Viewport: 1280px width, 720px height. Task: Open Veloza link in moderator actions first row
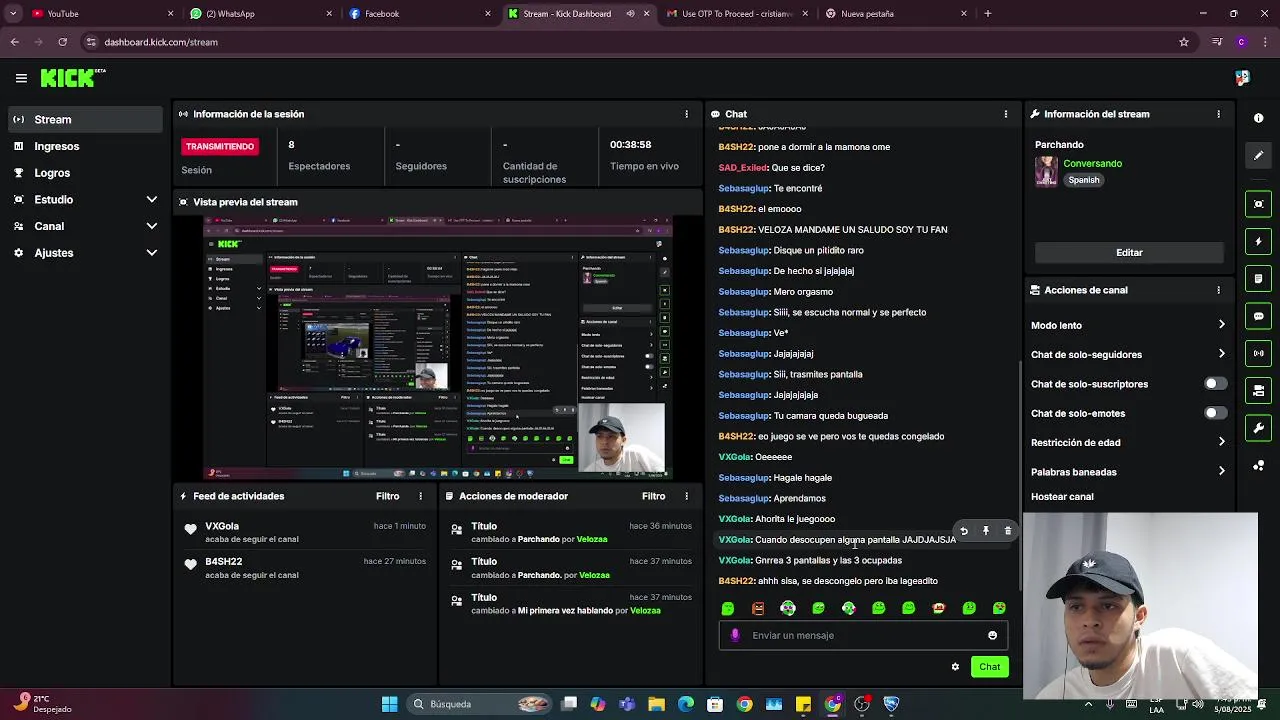(x=591, y=539)
